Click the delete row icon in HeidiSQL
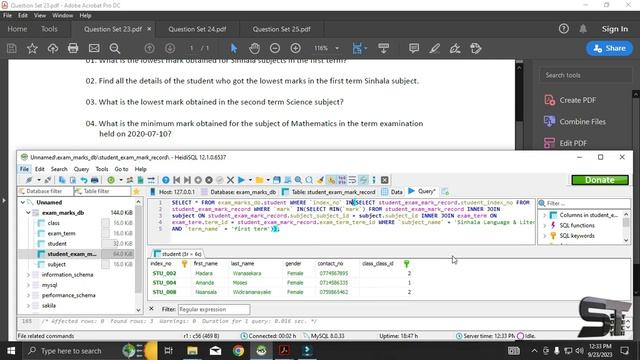Viewport: 640px width, 360px height. [x=209, y=180]
